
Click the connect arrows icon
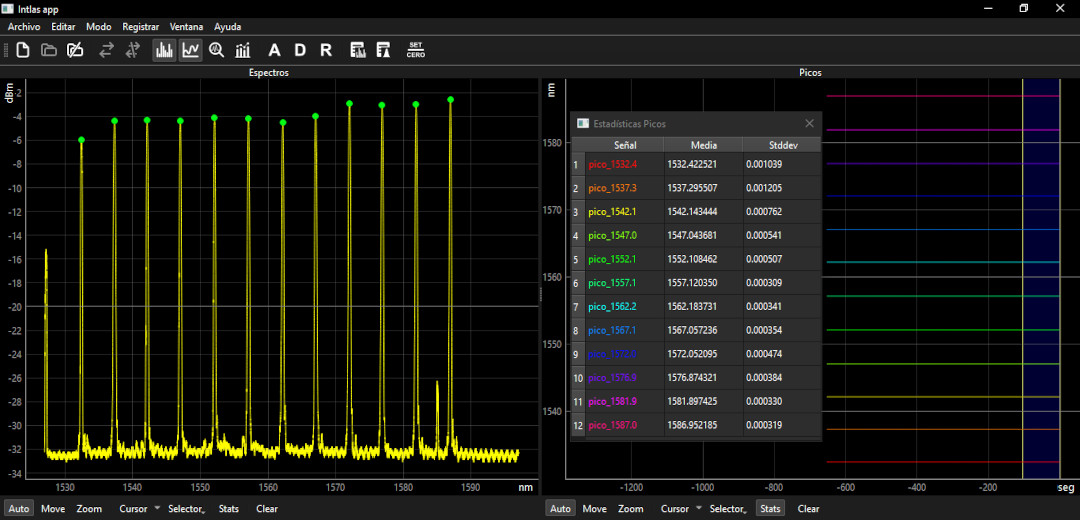pos(106,50)
